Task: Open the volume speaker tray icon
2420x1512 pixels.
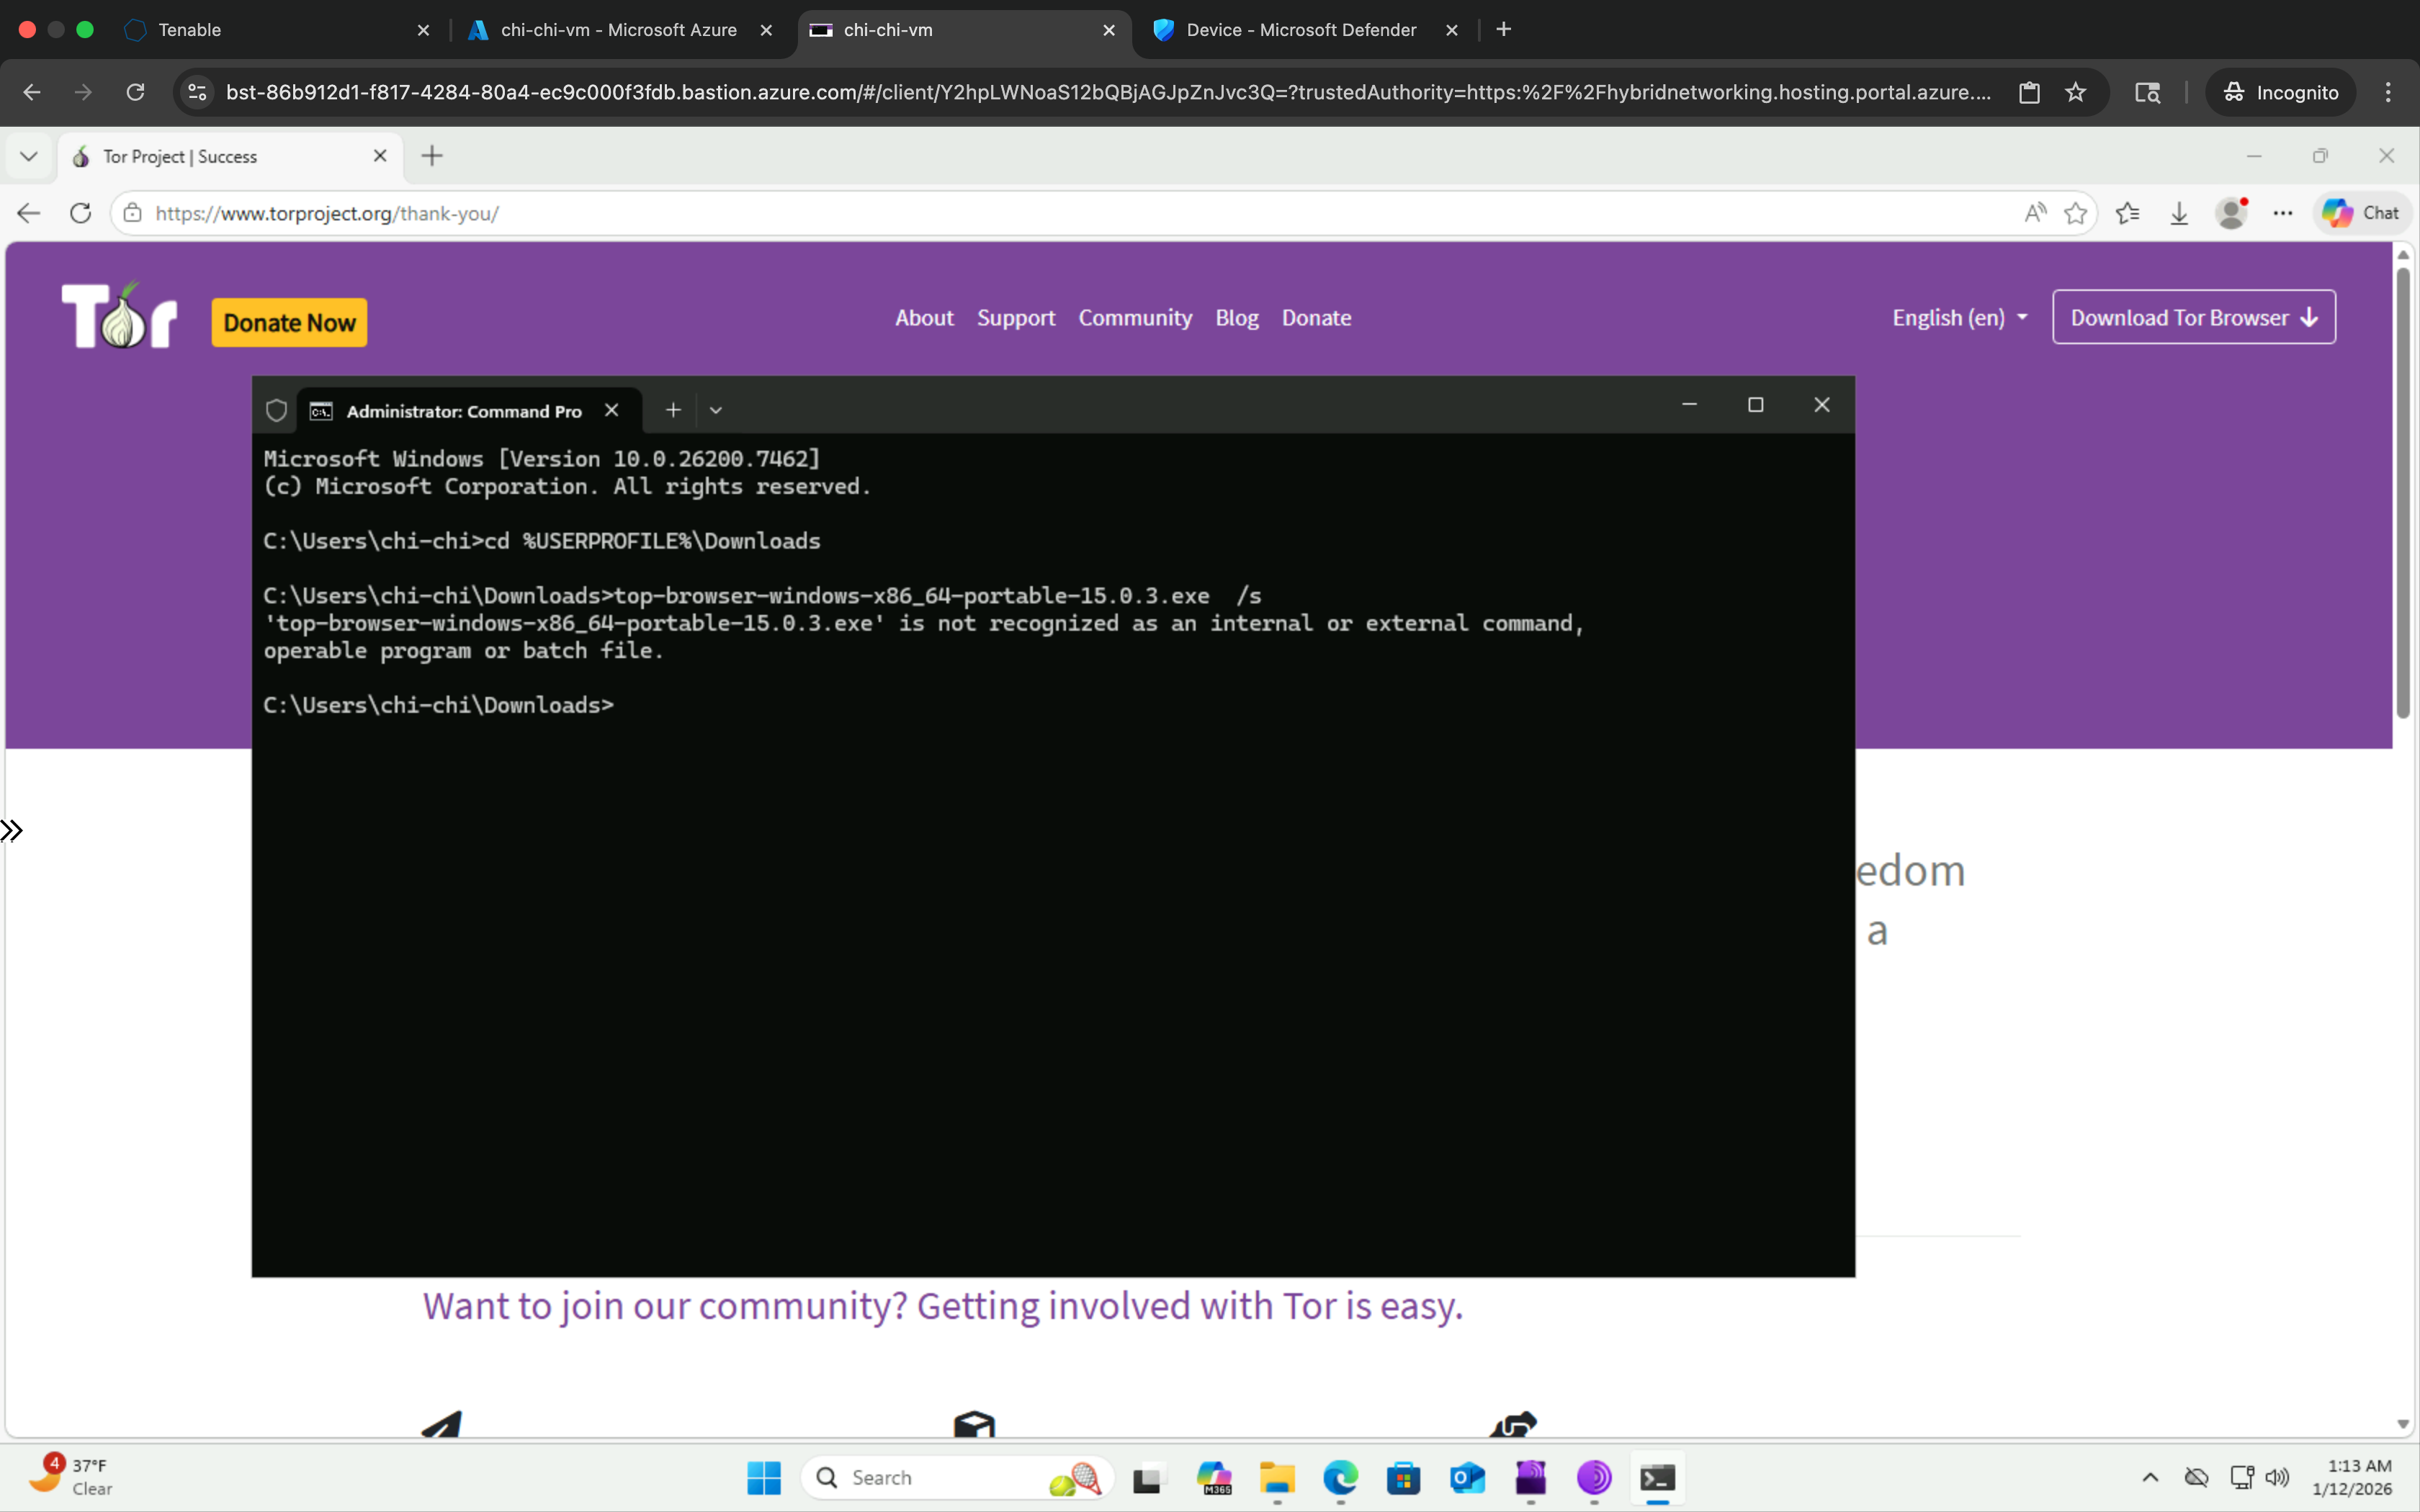Action: (x=2277, y=1477)
